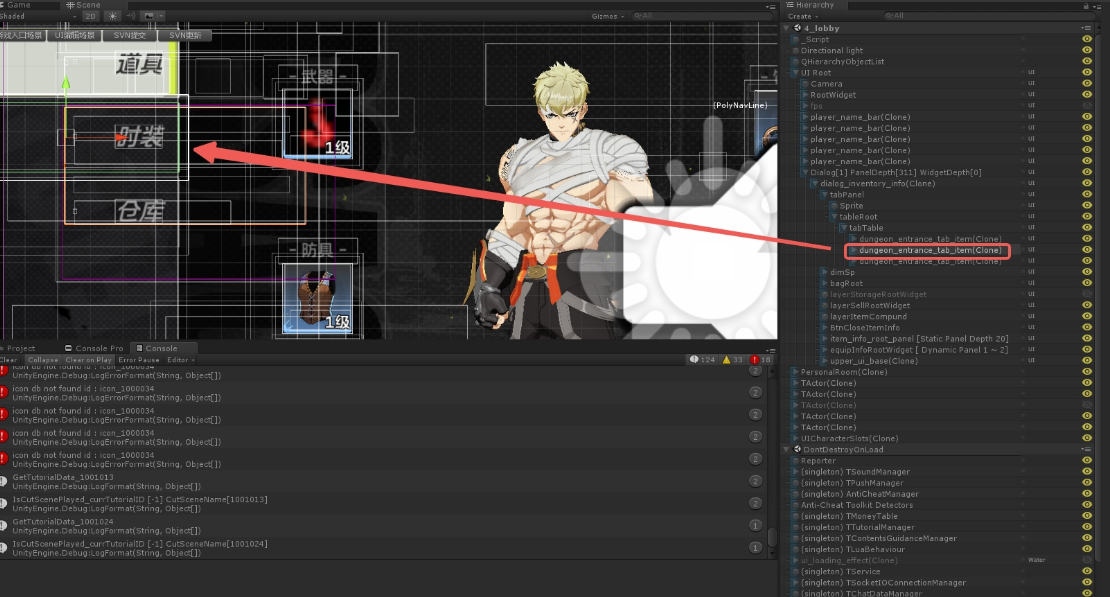The height and width of the screenshot is (597, 1110).
Task: Toggle scene lighting sun icon
Action: [x=113, y=16]
